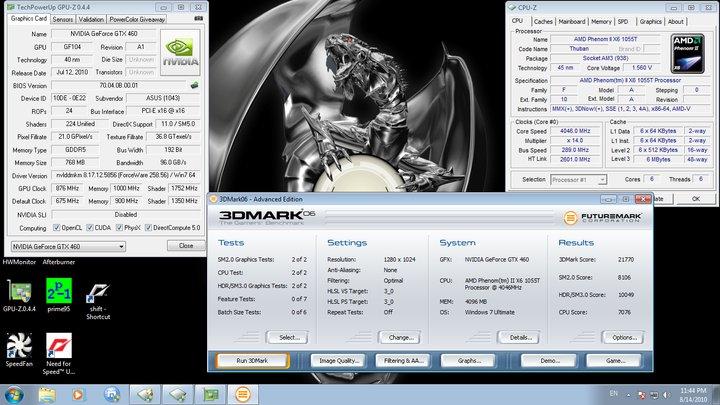Click the 3DMark Score value 21770
The height and width of the screenshot is (405, 720).
click(x=626, y=259)
